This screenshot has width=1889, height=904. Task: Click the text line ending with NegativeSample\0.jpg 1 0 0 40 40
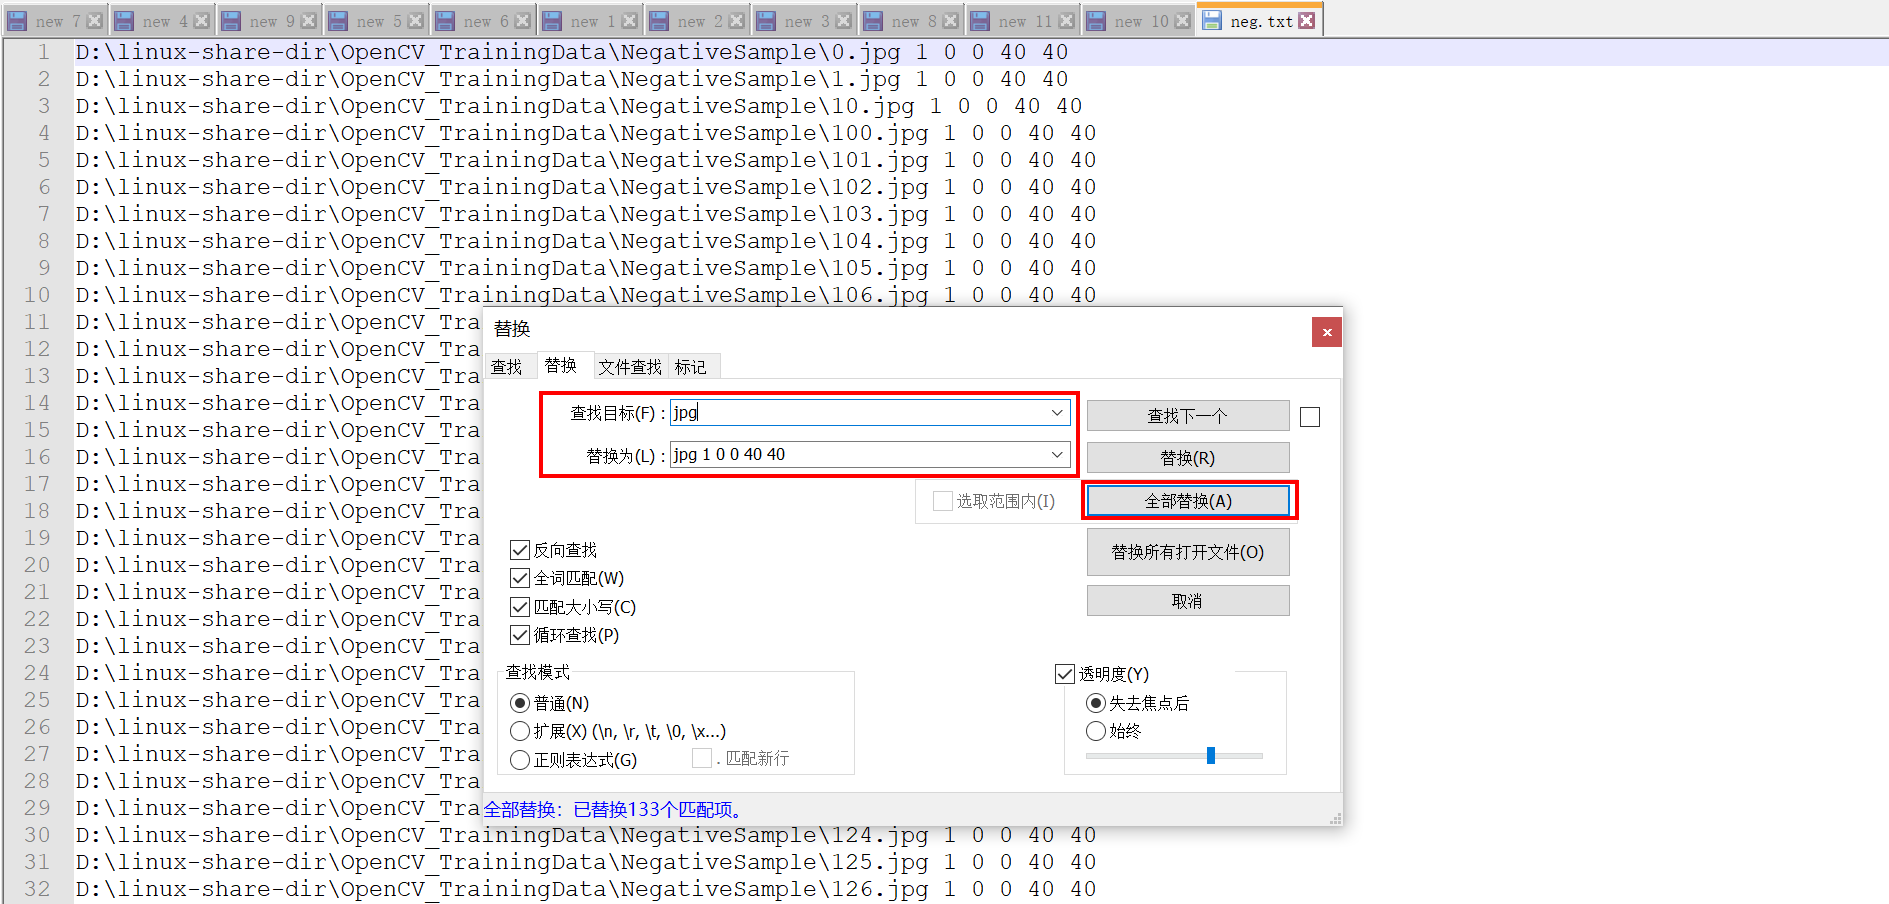(572, 52)
